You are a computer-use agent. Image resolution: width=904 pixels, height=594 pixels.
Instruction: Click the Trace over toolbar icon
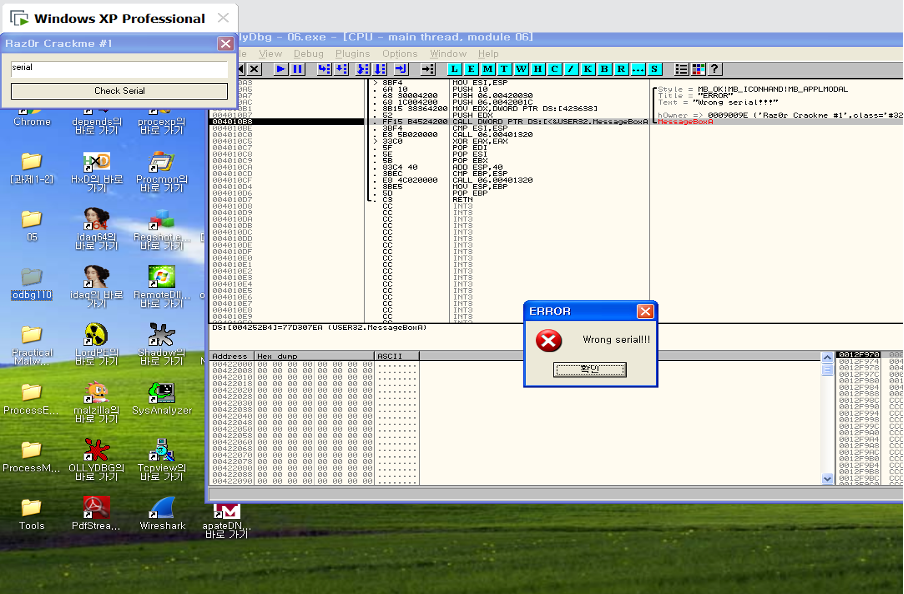coord(379,69)
